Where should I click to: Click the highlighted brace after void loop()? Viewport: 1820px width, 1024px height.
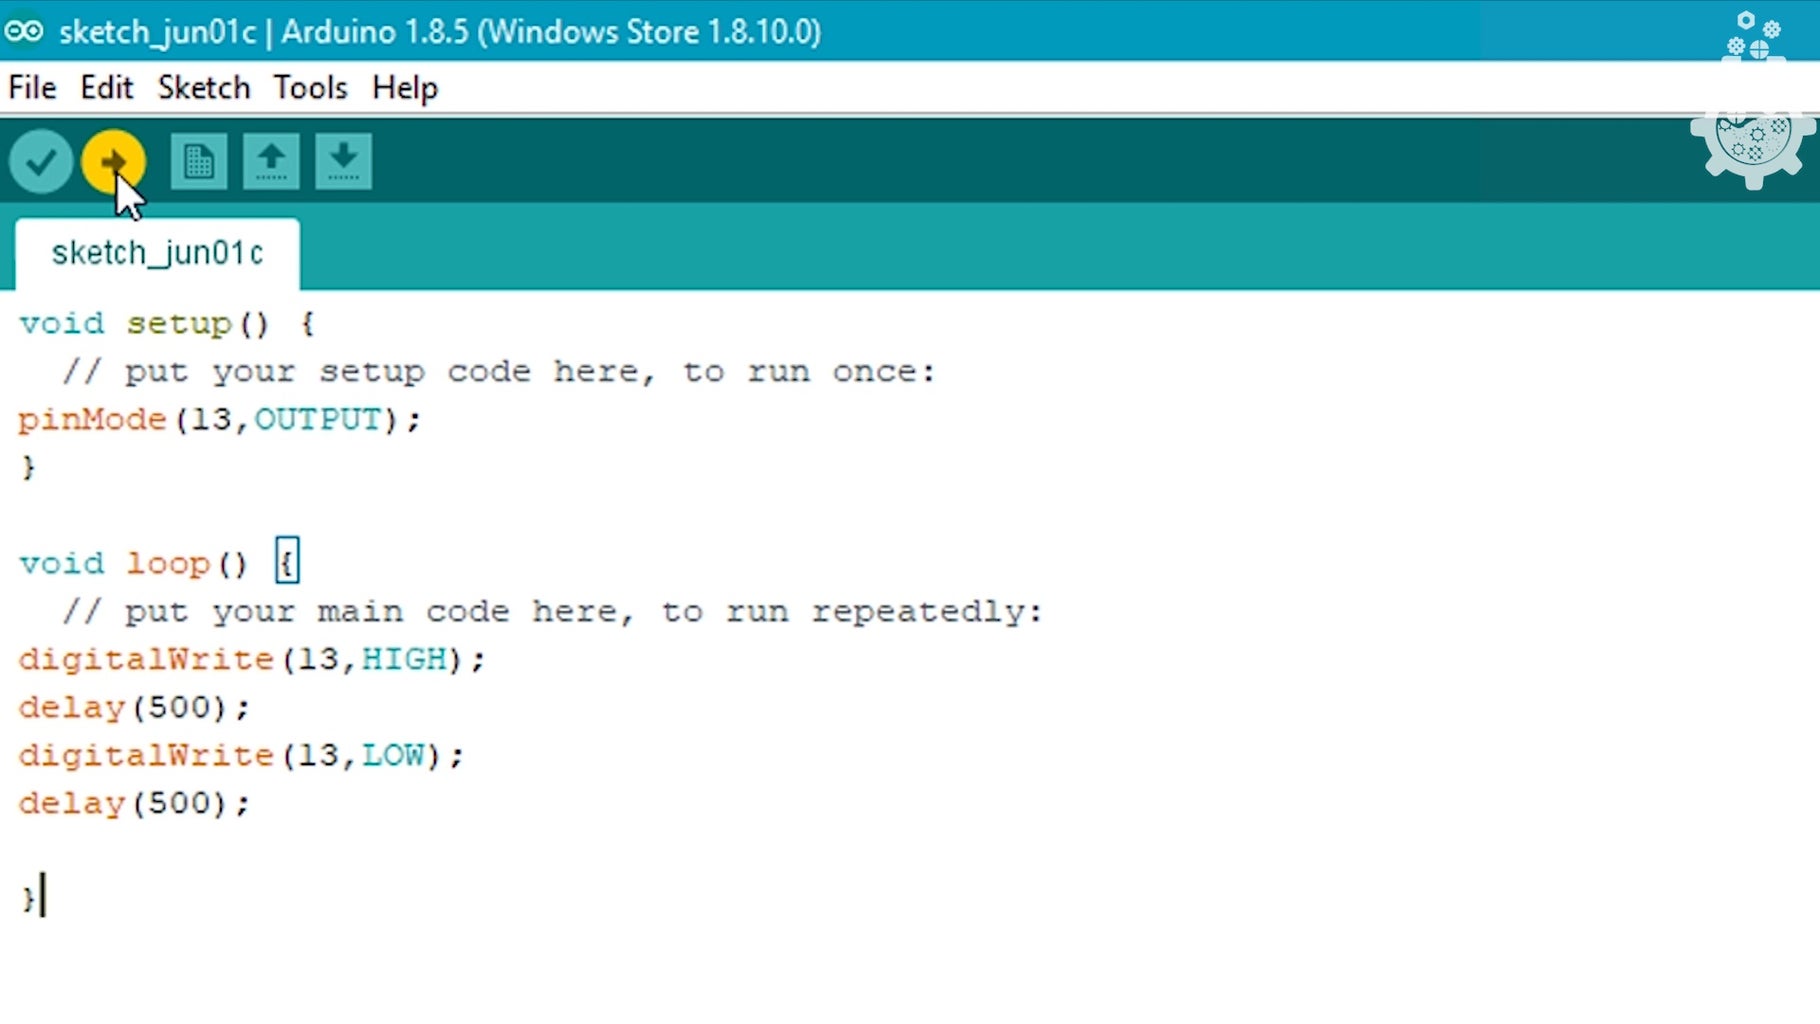pos(287,561)
